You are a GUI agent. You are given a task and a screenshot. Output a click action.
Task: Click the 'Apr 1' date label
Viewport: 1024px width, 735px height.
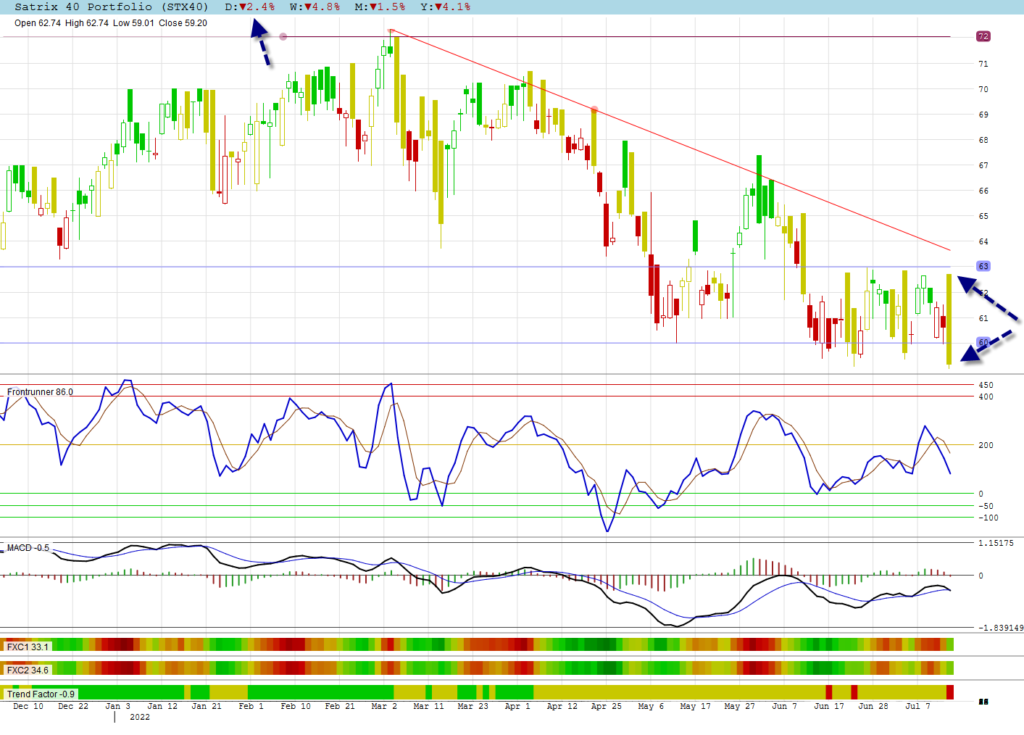click(x=517, y=706)
